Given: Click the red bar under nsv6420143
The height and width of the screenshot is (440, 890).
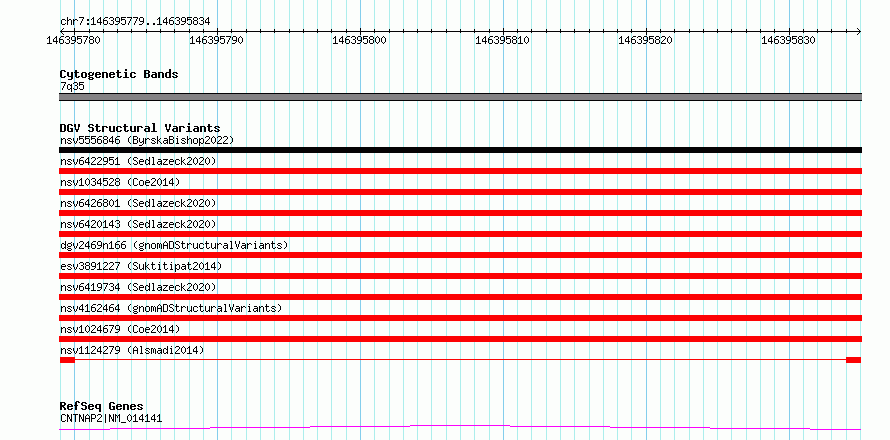Looking at the screenshot, I should click(x=460, y=234).
